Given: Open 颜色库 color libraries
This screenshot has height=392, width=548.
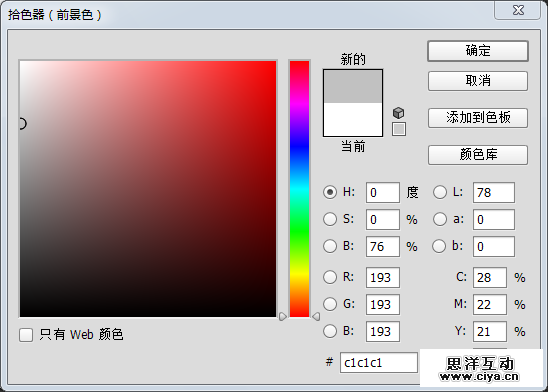Looking at the screenshot, I should tap(478, 155).
